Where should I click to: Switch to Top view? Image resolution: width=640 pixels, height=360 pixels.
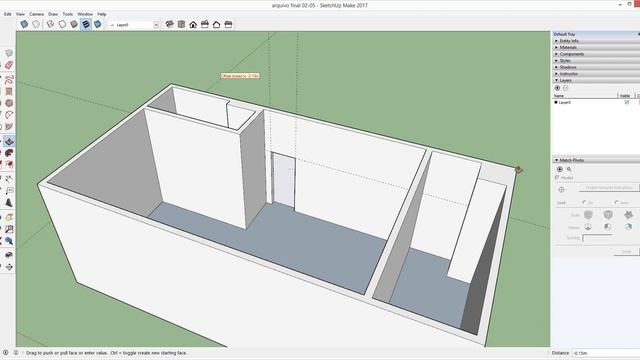(181, 24)
